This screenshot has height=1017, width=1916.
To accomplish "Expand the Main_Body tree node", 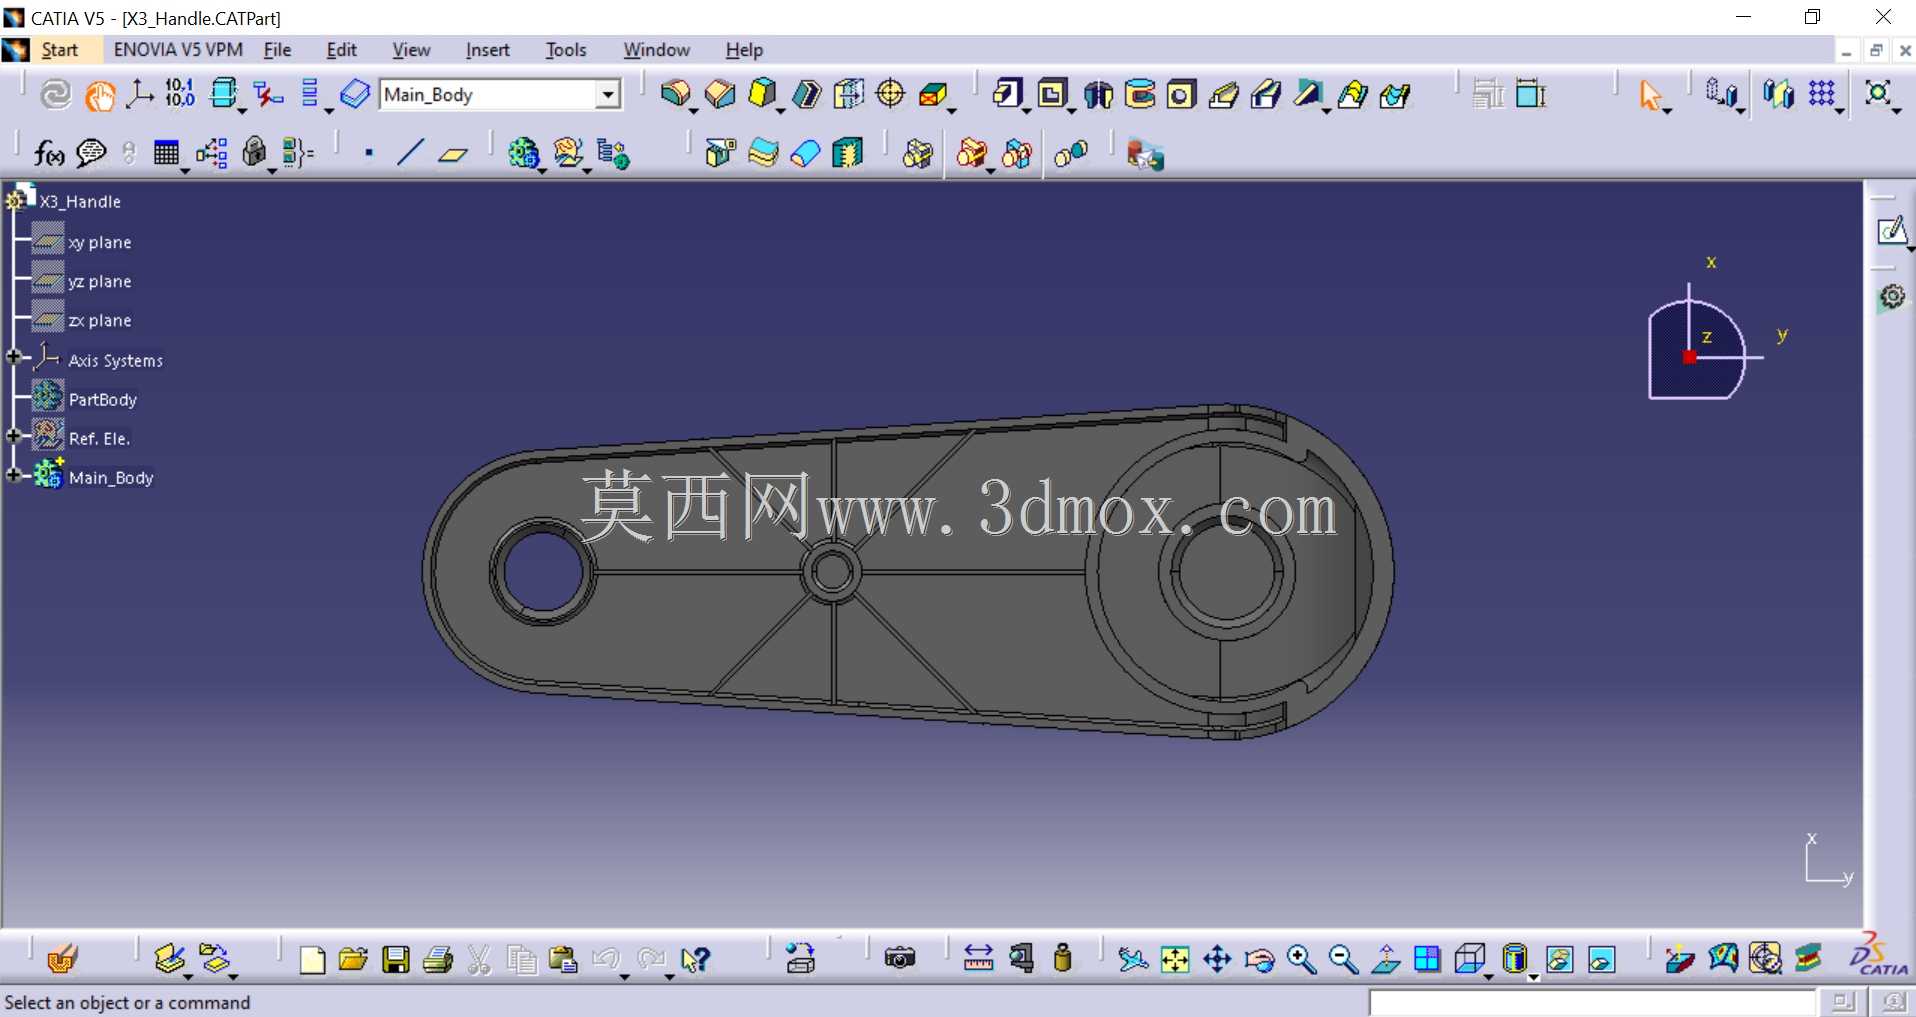I will [x=13, y=475].
